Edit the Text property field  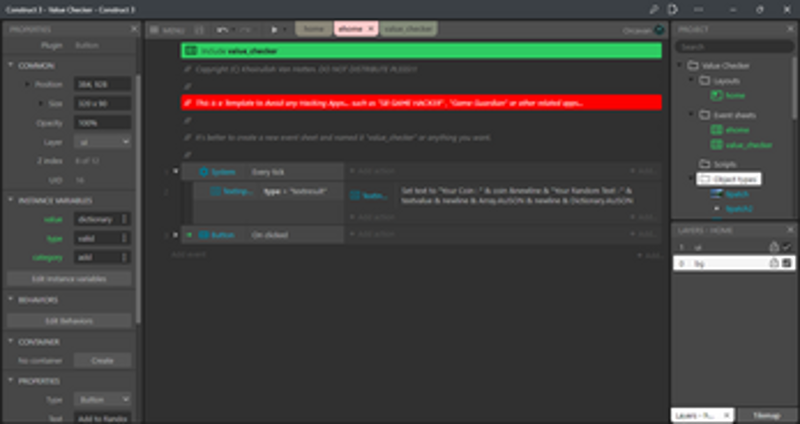(103, 418)
